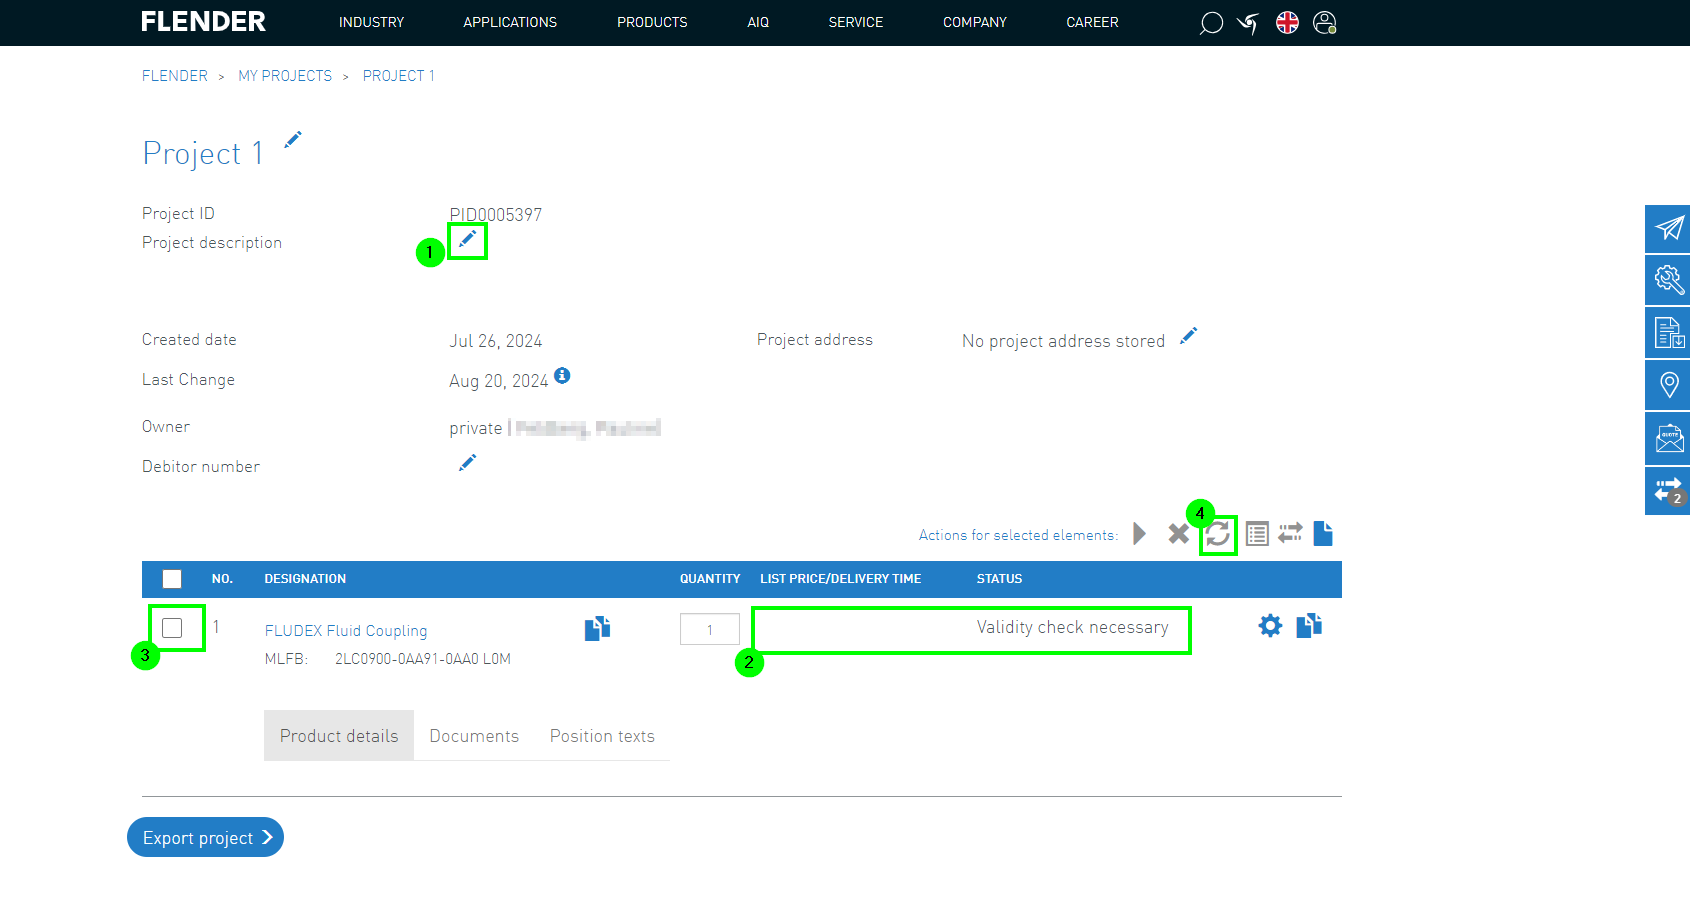This screenshot has height=913, width=1690.
Task: Open the PRODUCTS menu
Action: point(652,22)
